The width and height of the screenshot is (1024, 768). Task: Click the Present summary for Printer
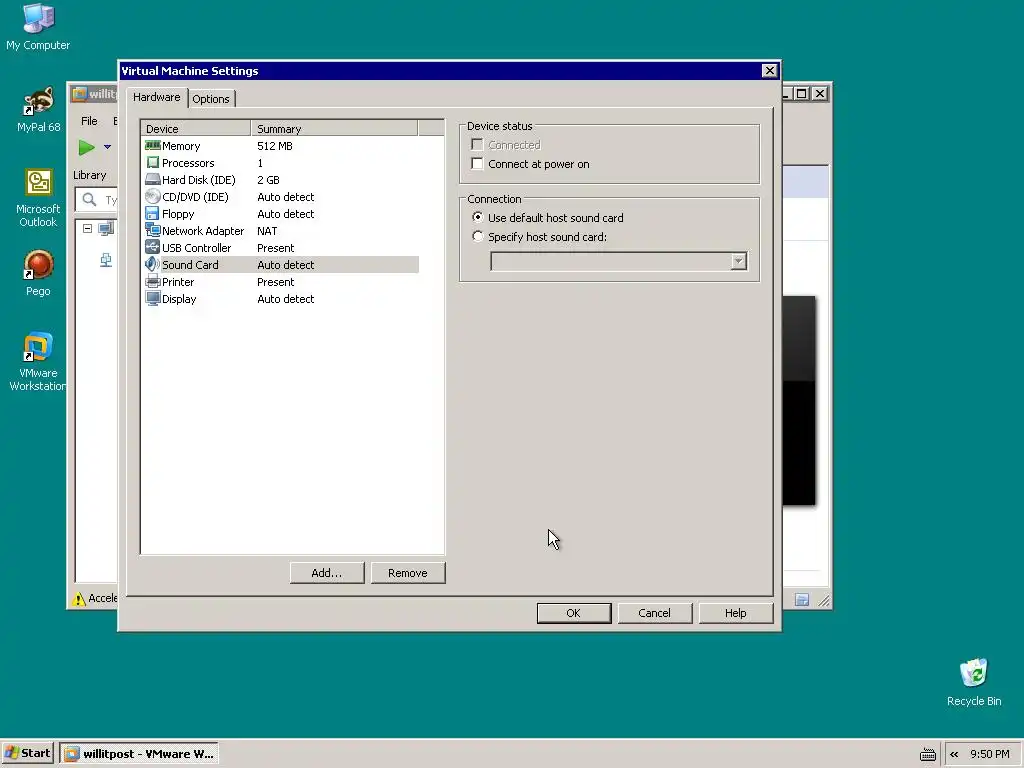[276, 281]
